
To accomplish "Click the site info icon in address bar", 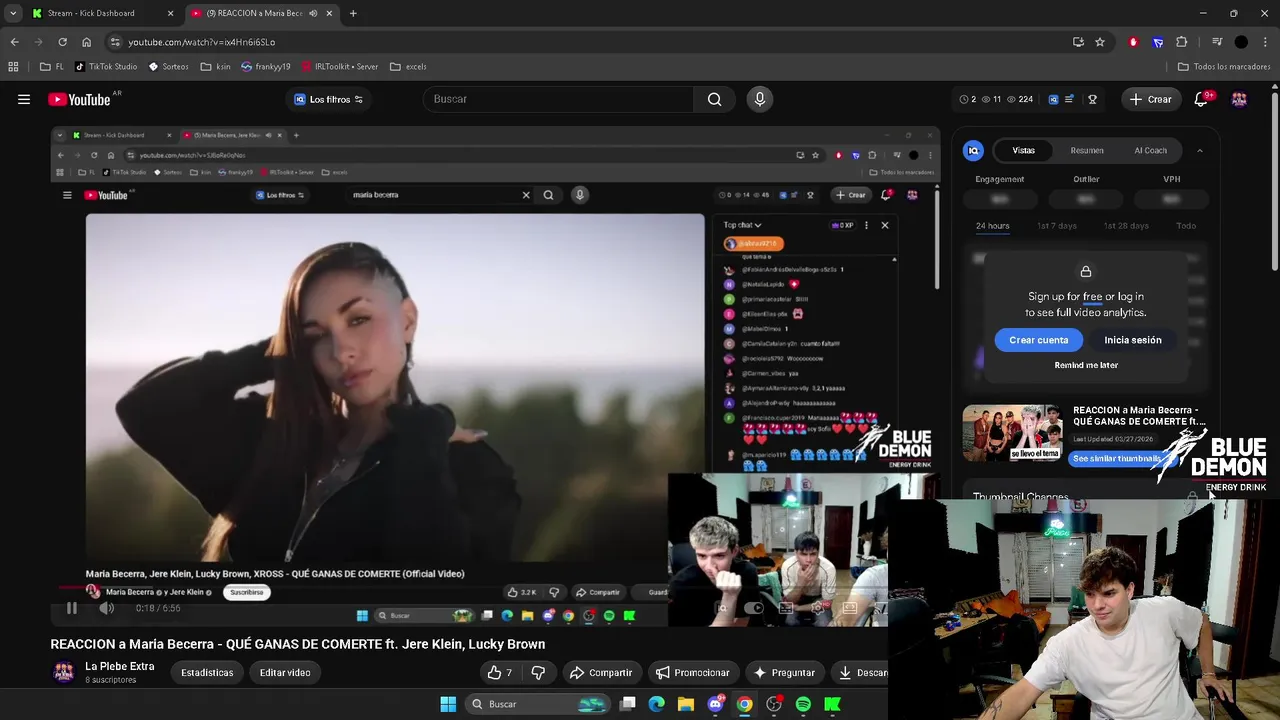I will pos(115,42).
